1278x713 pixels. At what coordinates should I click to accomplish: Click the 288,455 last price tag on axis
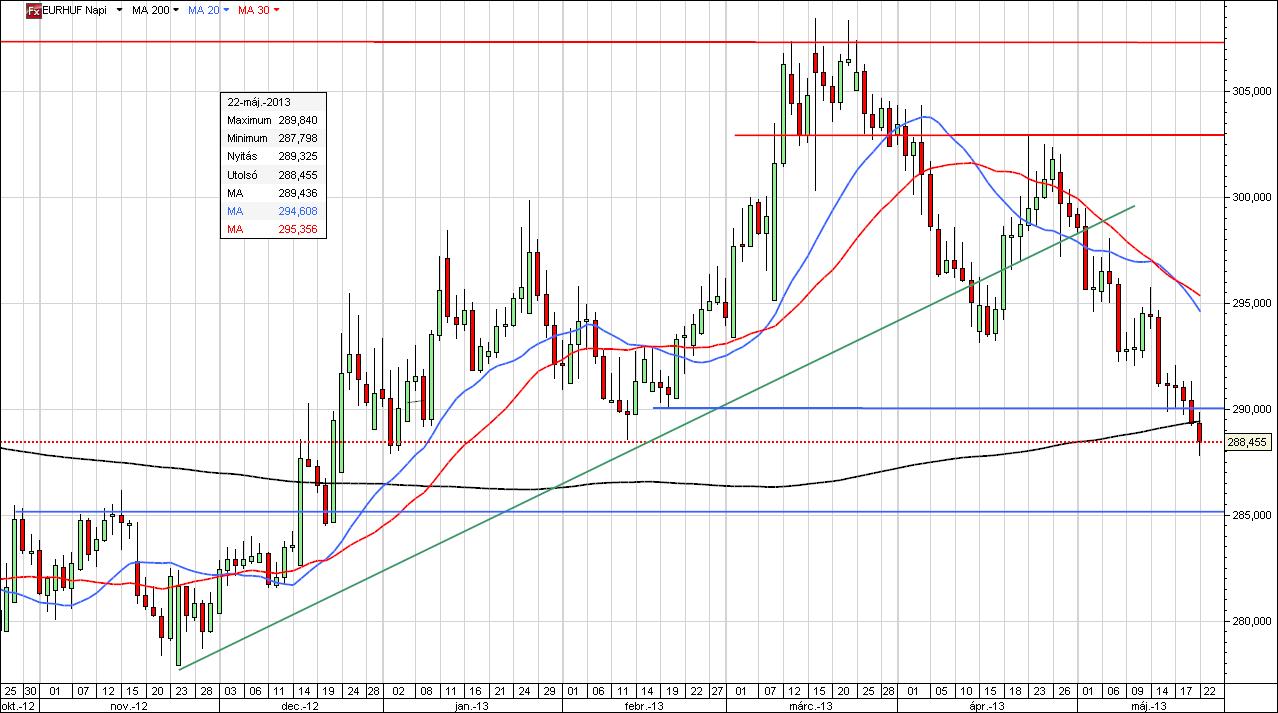1249,442
